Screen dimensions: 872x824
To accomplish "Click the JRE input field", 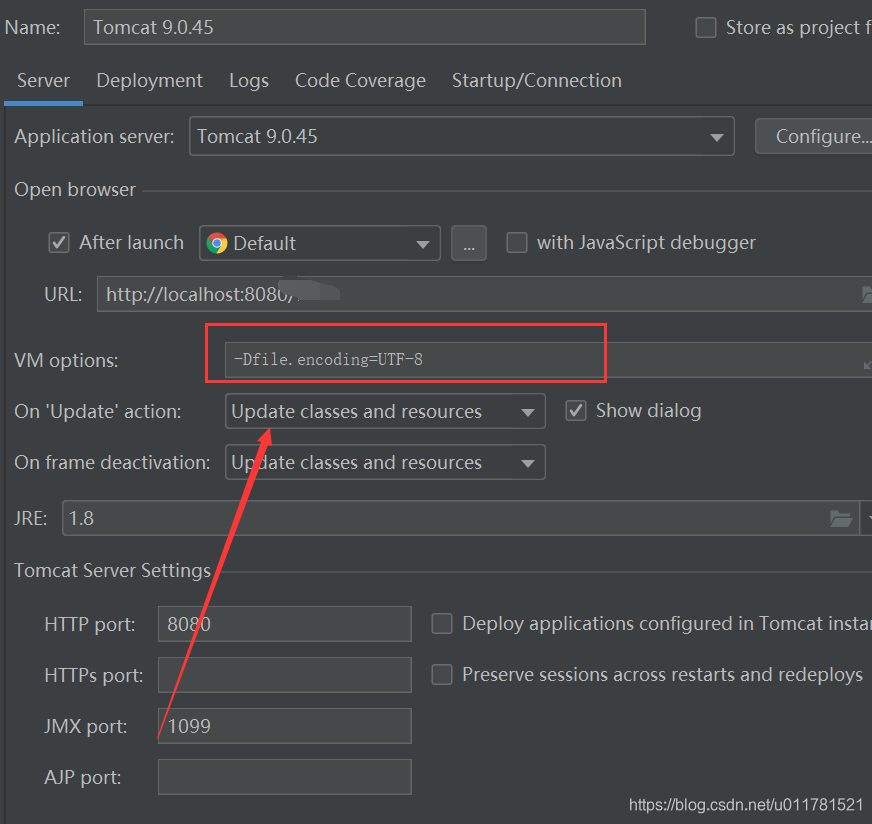I will [x=461, y=518].
